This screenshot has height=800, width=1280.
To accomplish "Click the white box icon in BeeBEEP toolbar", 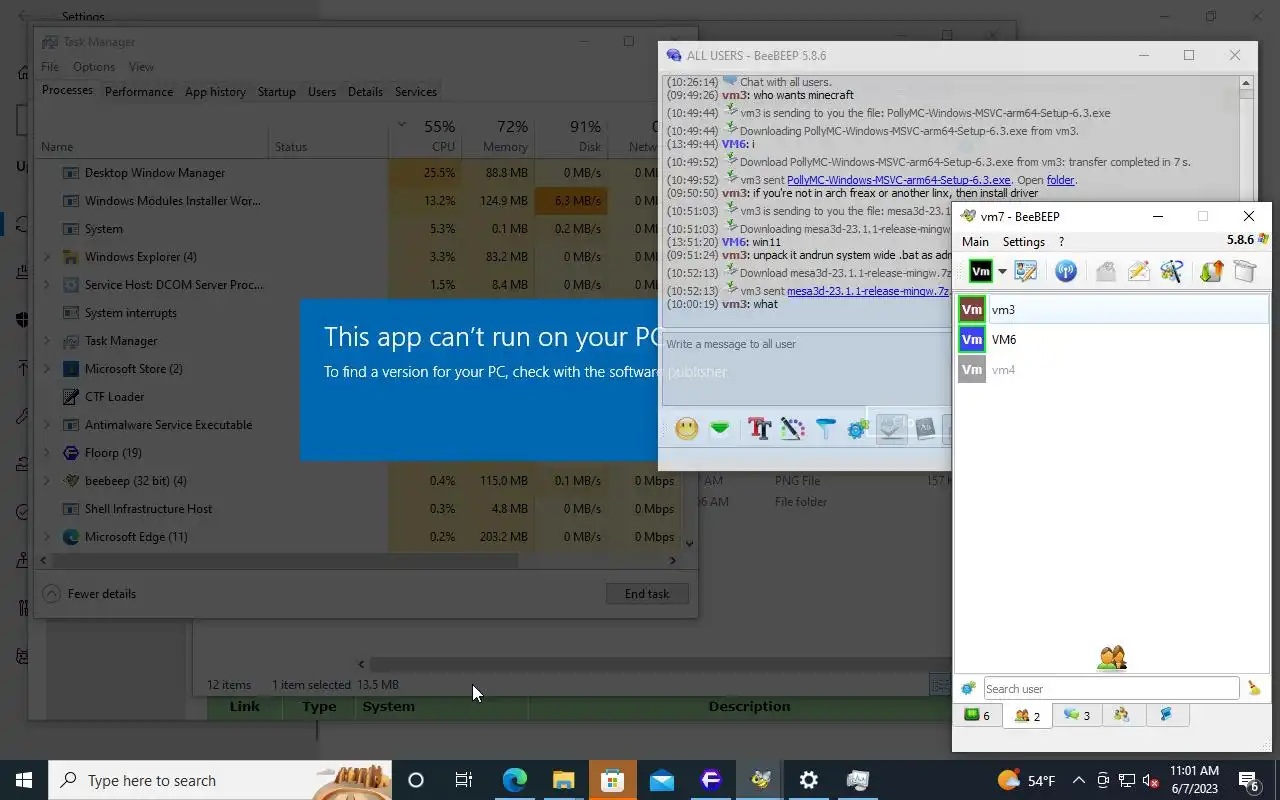I will (1244, 271).
